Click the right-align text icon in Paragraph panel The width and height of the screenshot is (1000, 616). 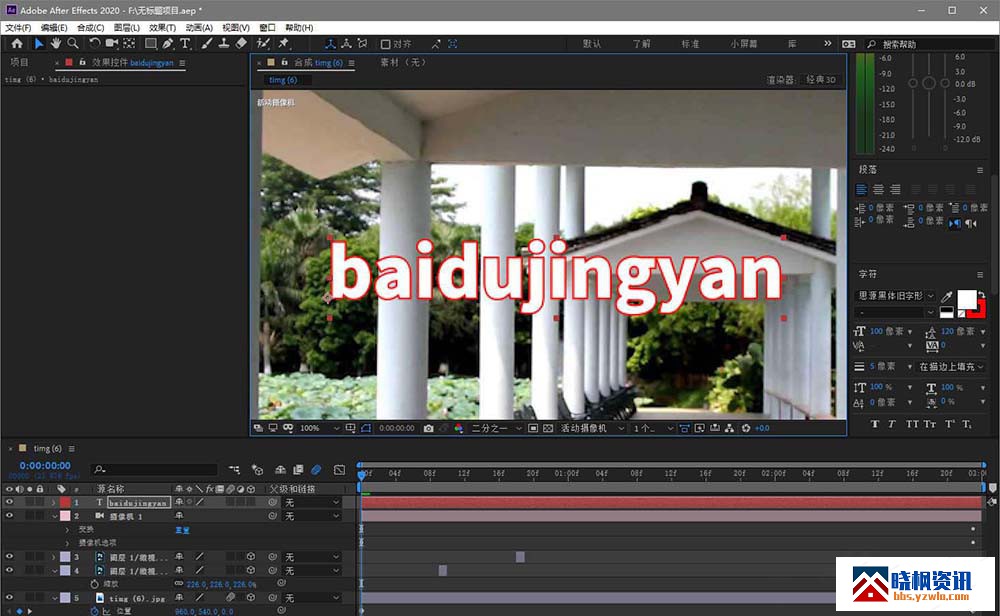pos(895,189)
